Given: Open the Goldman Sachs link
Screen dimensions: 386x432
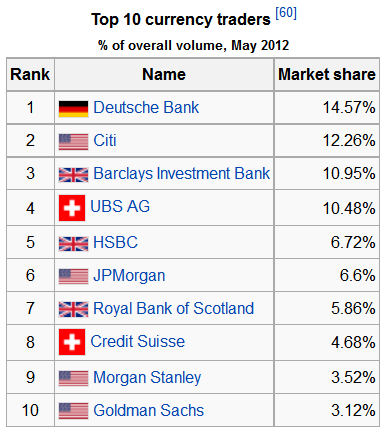Looking at the screenshot, I should pyautogui.click(x=148, y=410).
